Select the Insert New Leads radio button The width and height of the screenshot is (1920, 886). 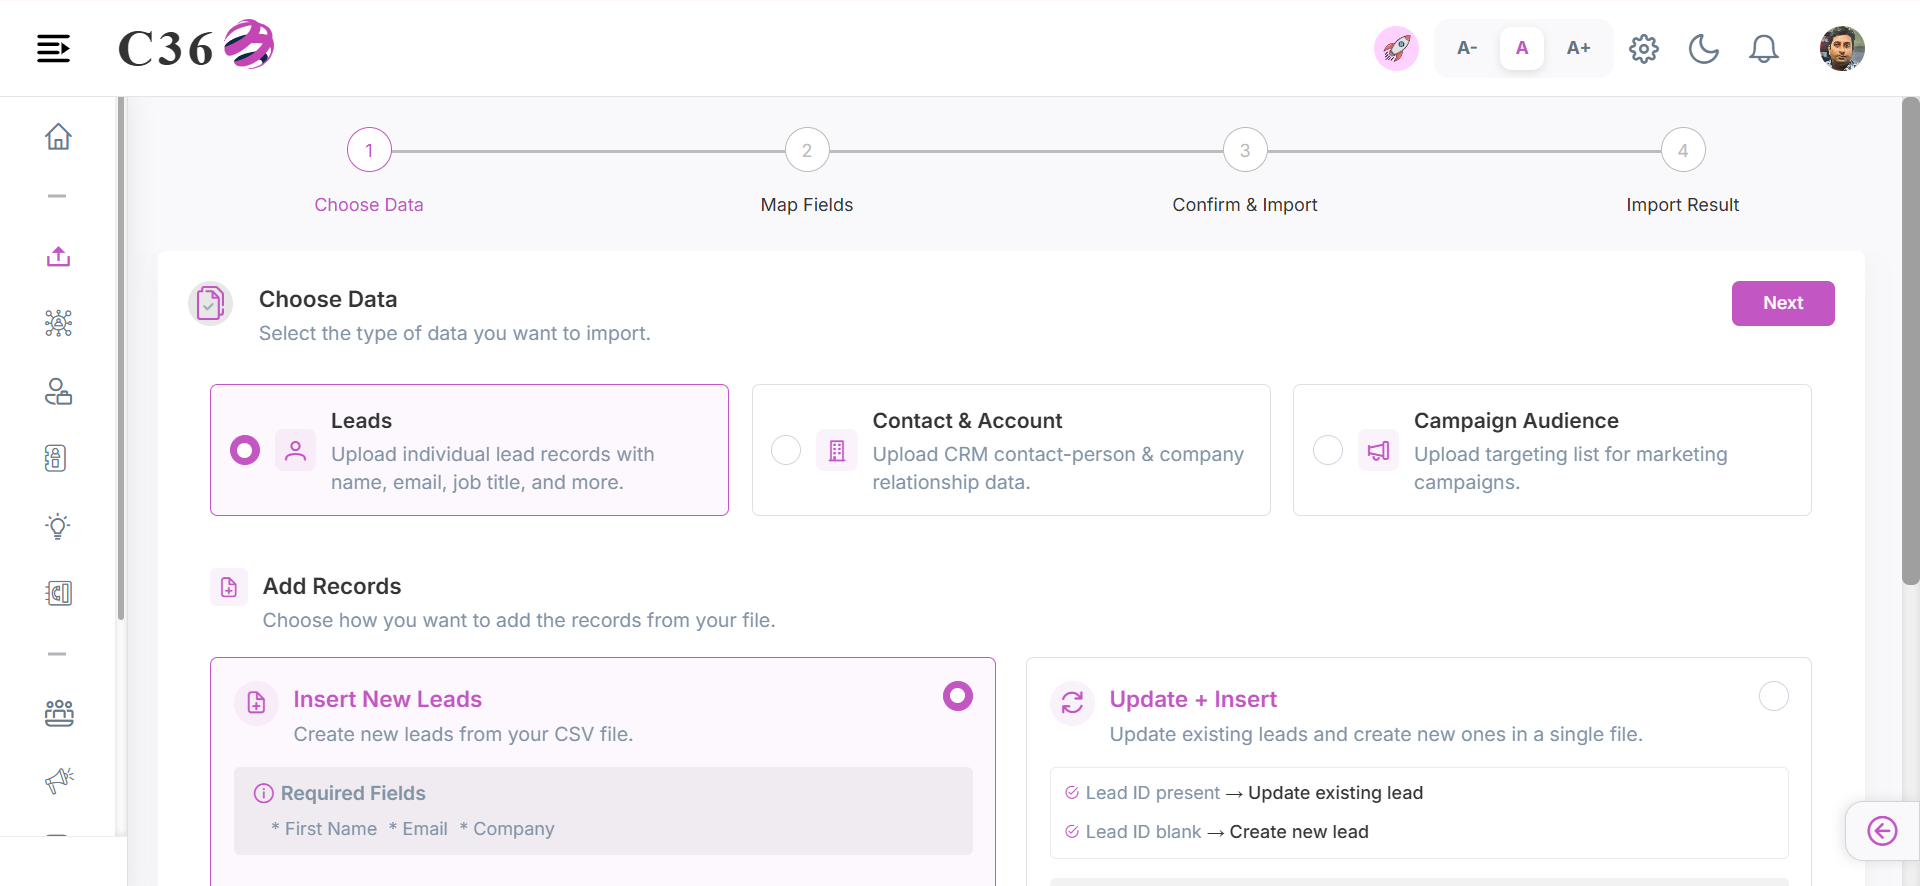click(958, 696)
